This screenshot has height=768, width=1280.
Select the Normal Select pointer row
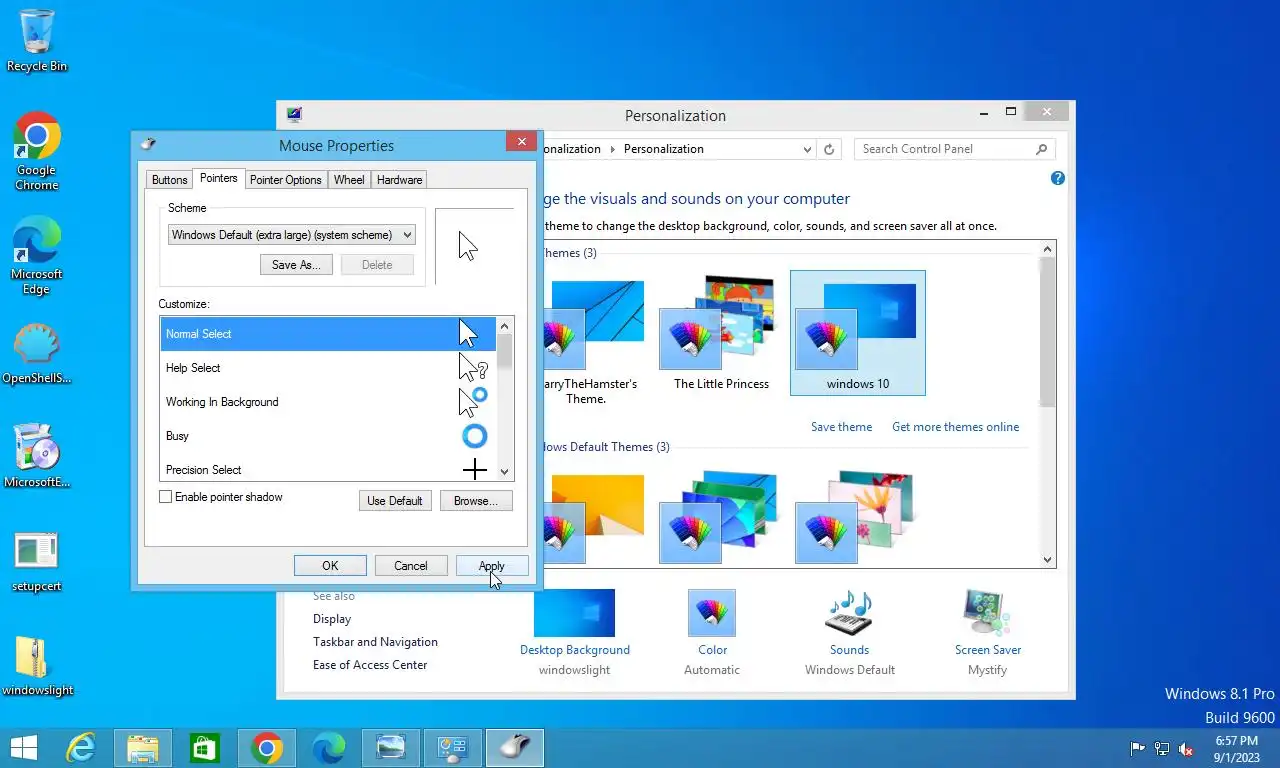pos(328,334)
